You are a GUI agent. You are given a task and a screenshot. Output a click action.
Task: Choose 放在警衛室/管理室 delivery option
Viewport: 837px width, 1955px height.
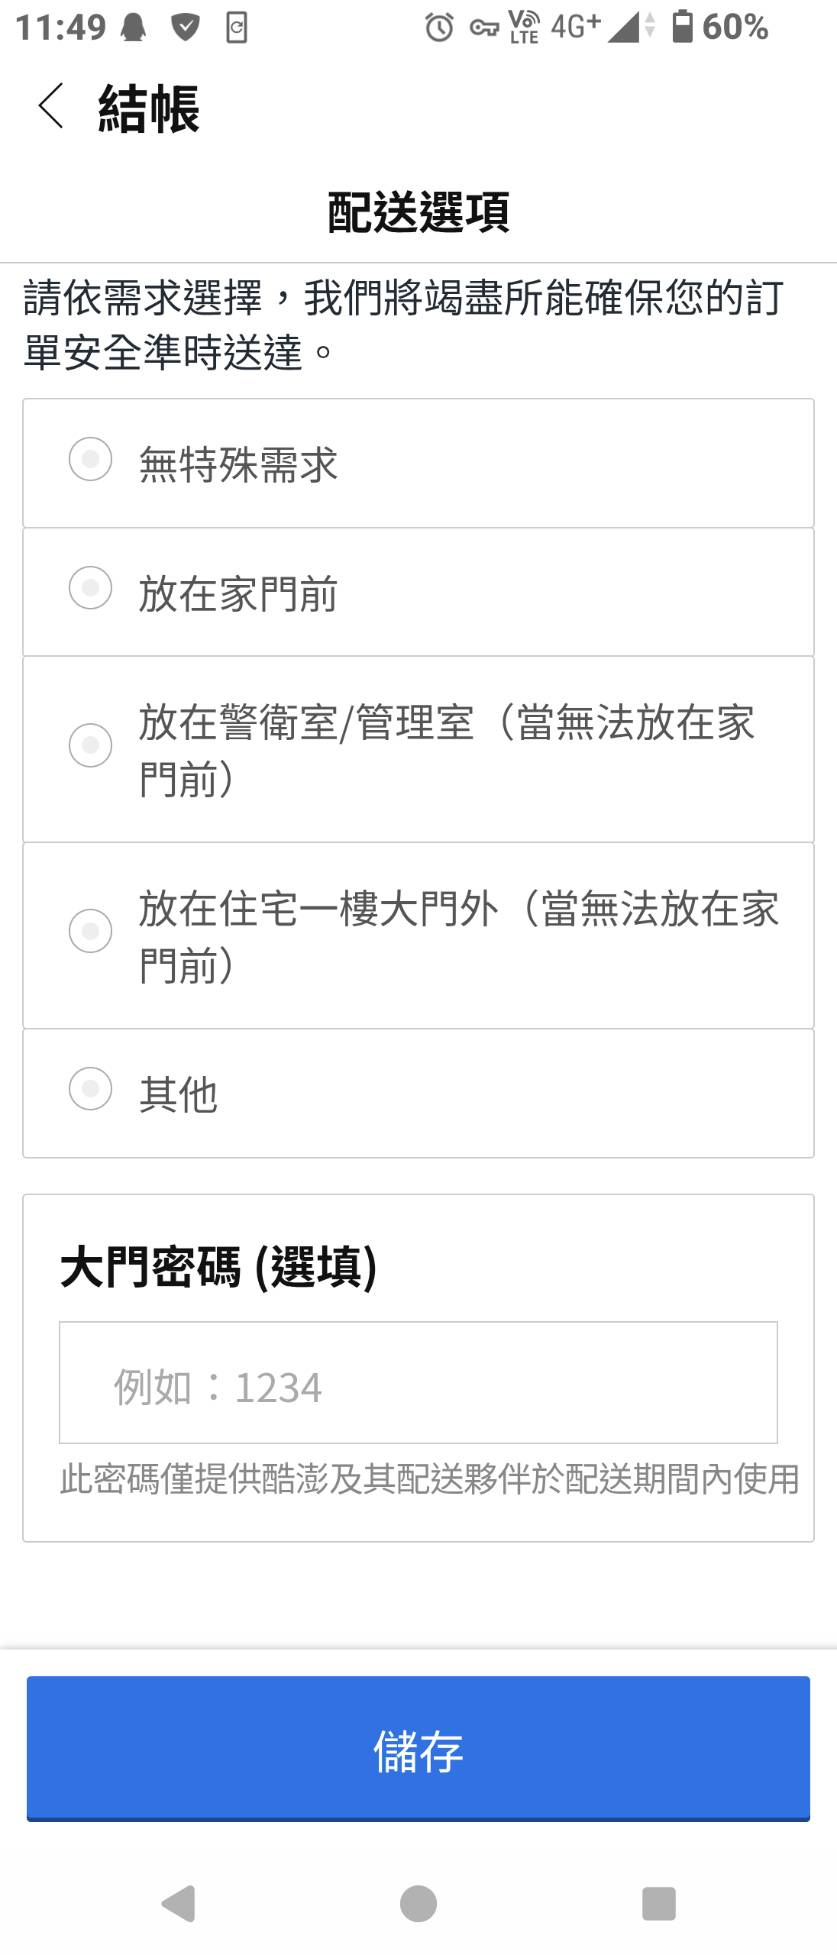[418, 749]
